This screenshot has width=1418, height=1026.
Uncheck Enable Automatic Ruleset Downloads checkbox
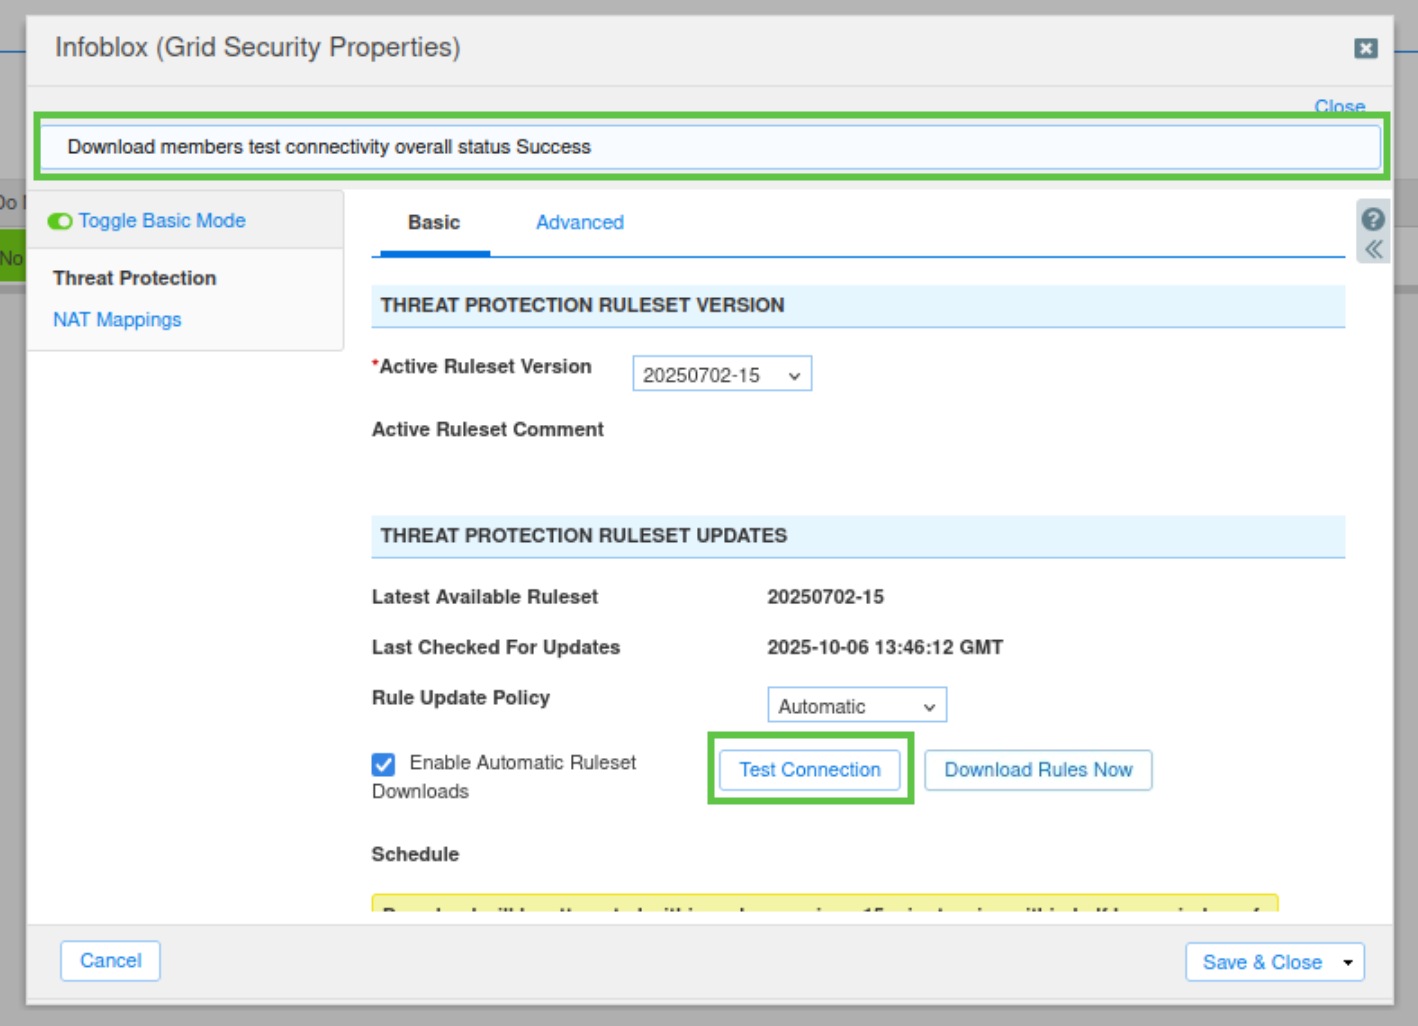click(383, 764)
